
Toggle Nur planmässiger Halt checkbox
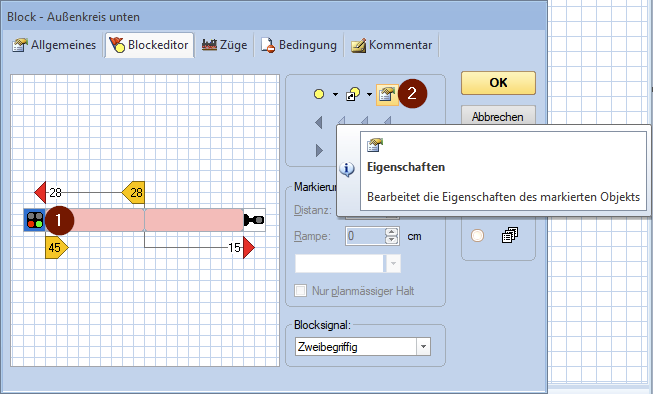pos(300,290)
